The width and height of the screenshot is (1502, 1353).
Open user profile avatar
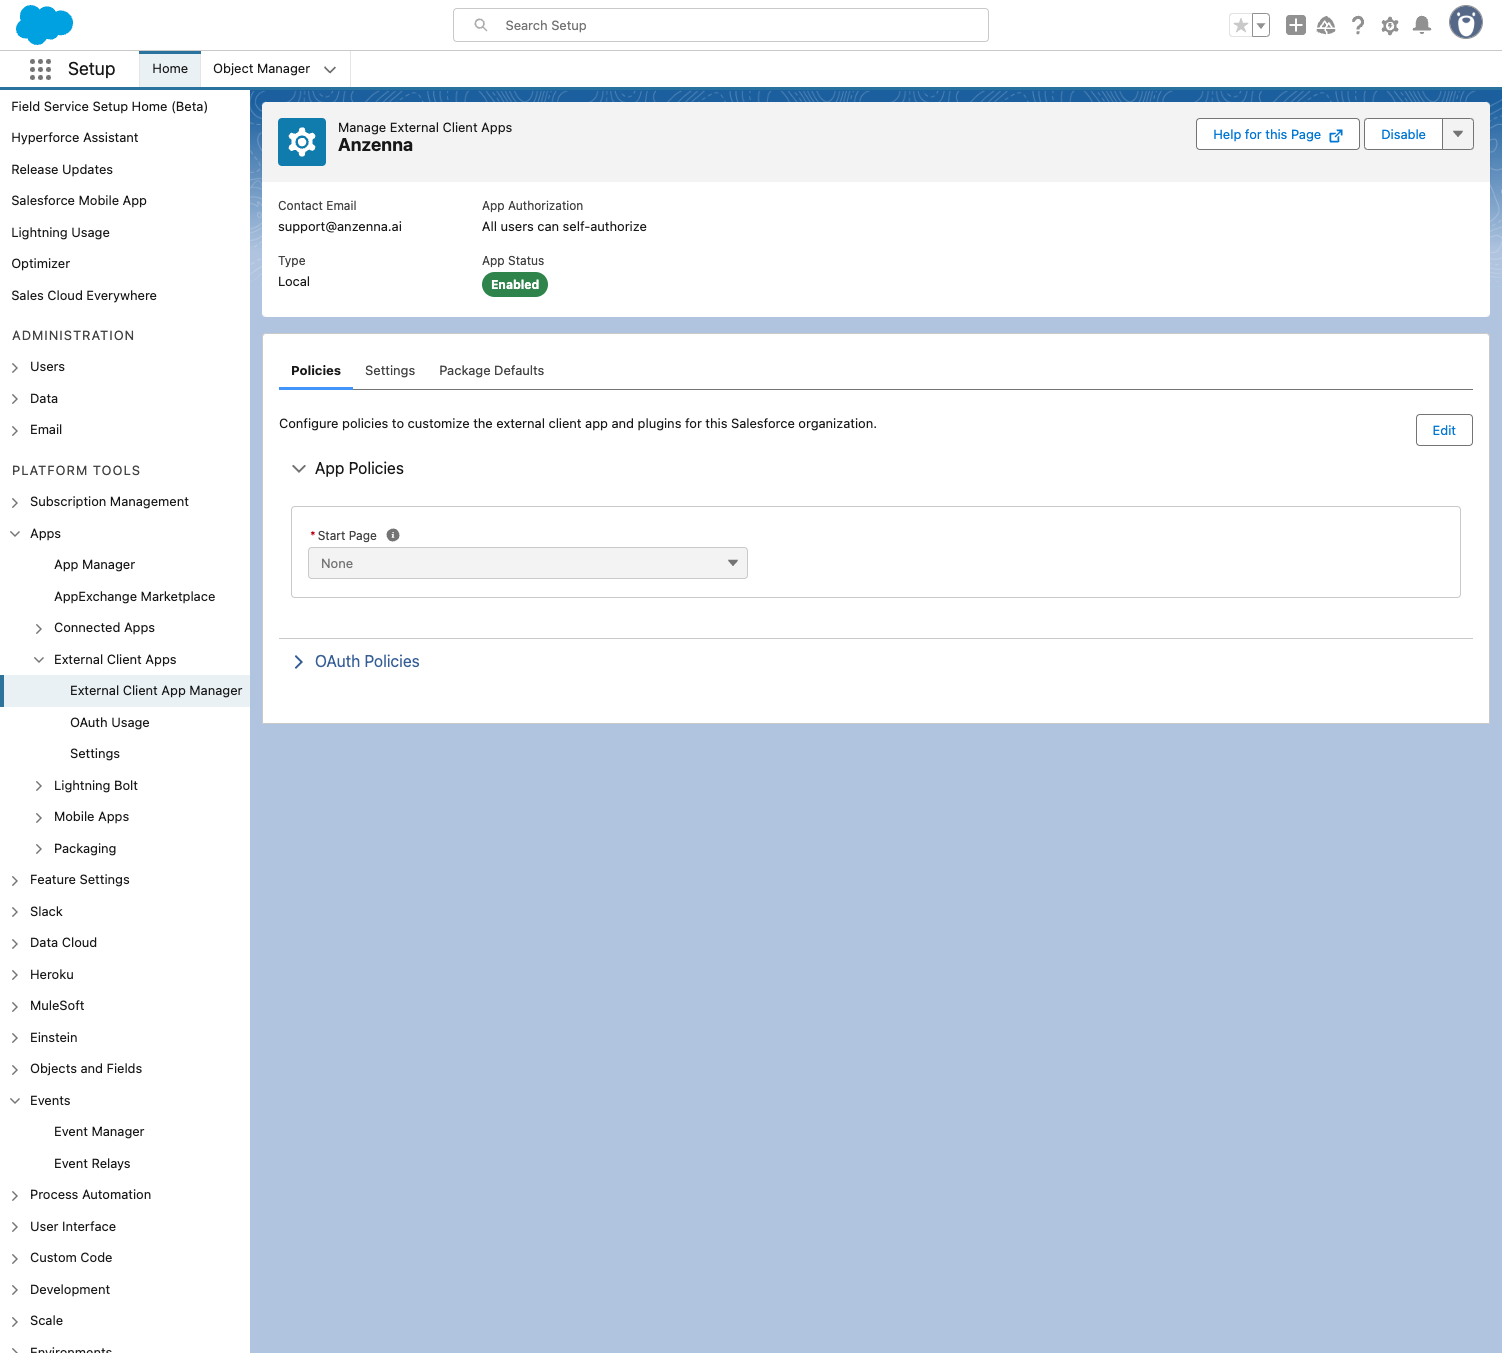(x=1465, y=23)
